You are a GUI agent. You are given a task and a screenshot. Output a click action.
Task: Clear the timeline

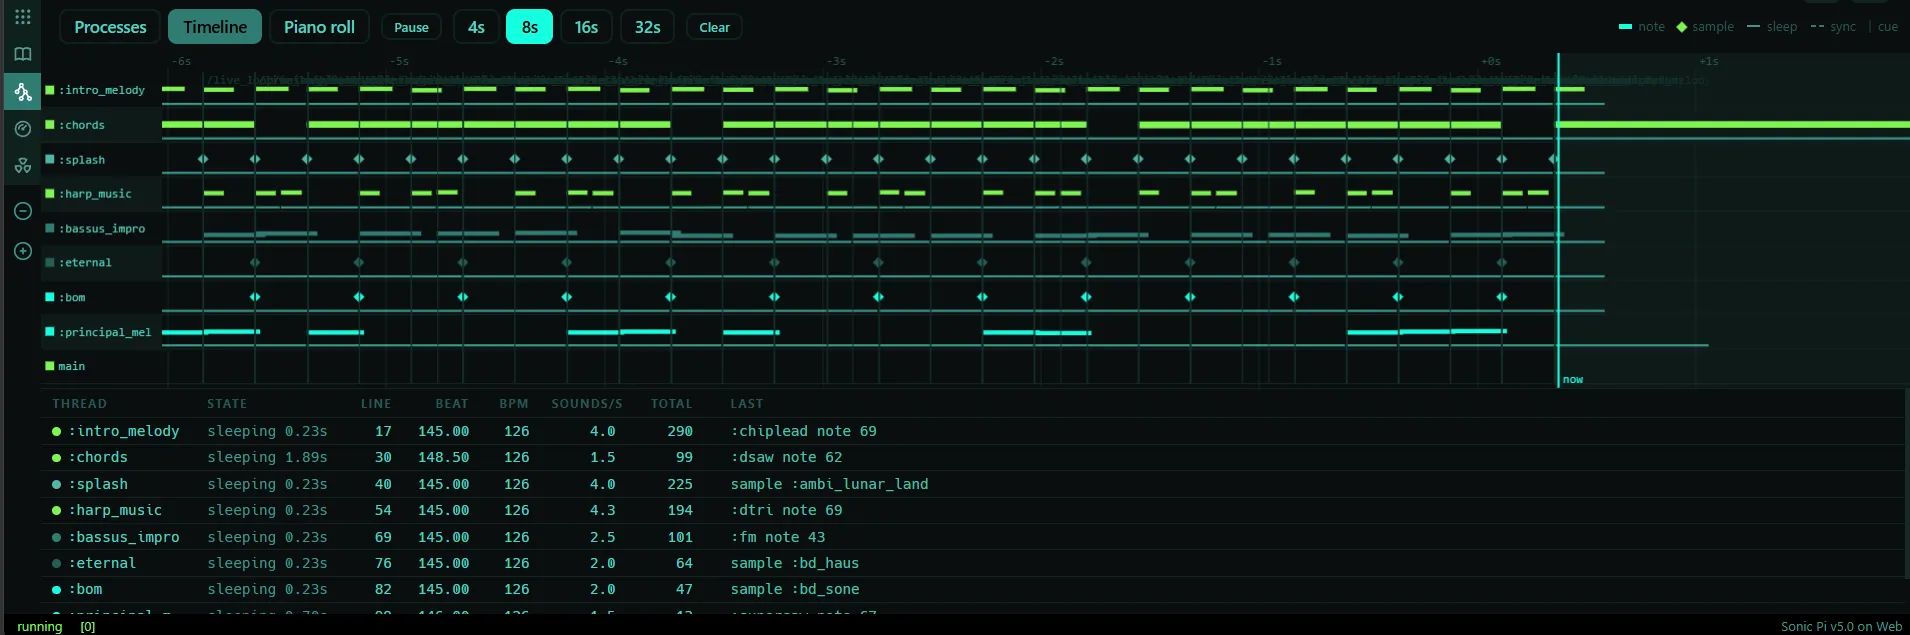pos(714,27)
